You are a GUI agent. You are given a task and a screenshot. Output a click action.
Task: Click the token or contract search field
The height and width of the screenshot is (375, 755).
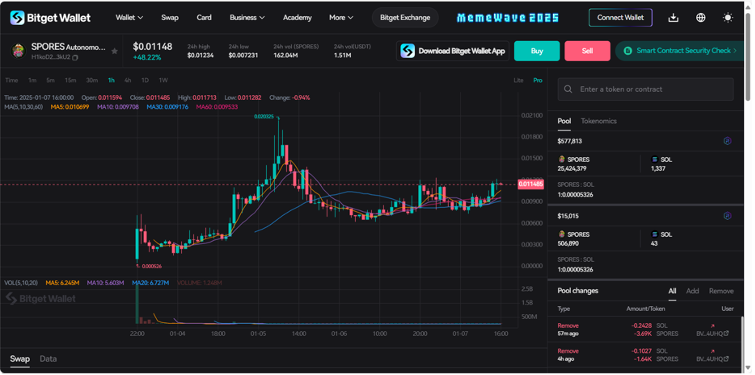[x=645, y=90]
